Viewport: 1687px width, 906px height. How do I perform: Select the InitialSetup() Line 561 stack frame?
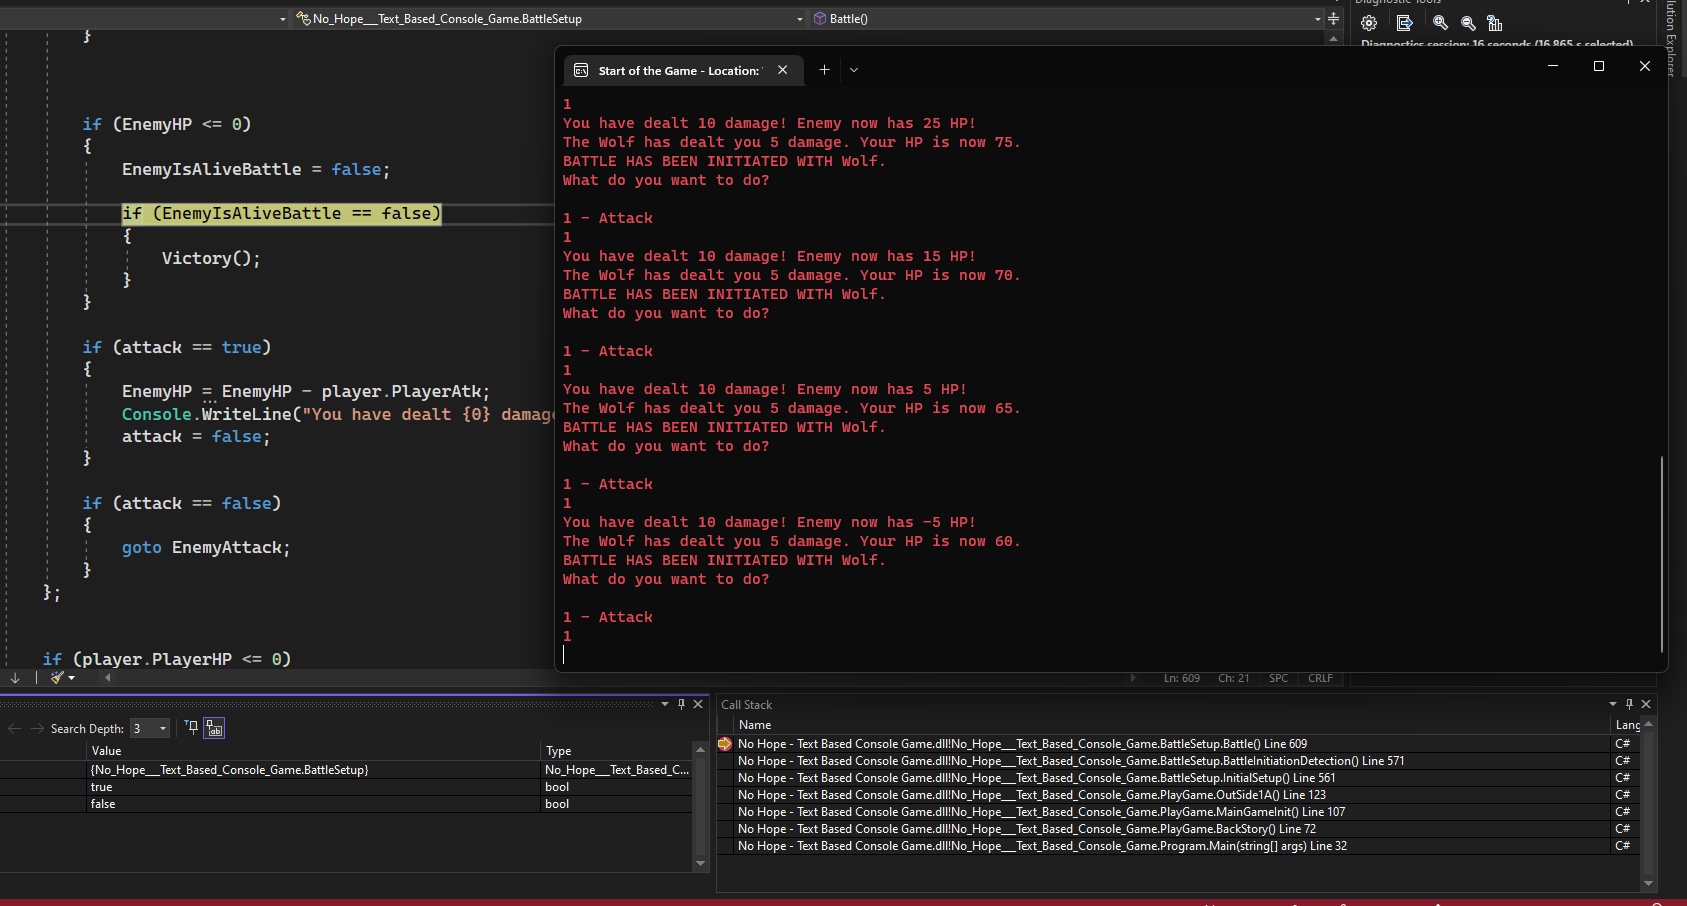click(1172, 778)
